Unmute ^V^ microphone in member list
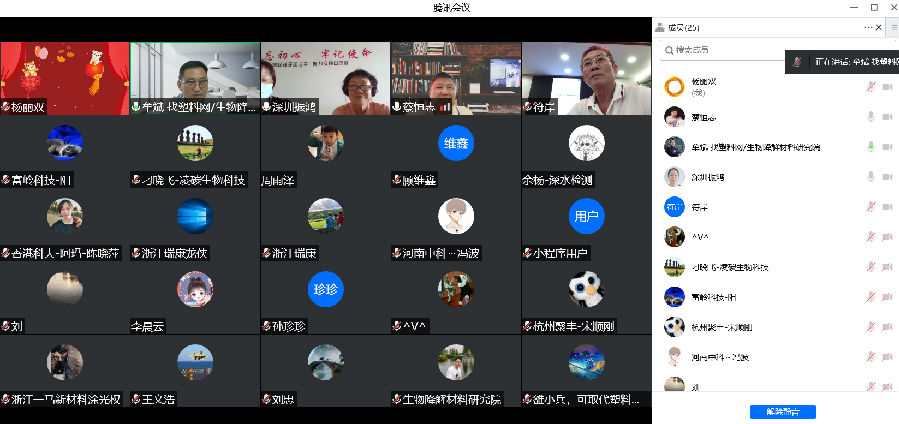 pyautogui.click(x=870, y=236)
